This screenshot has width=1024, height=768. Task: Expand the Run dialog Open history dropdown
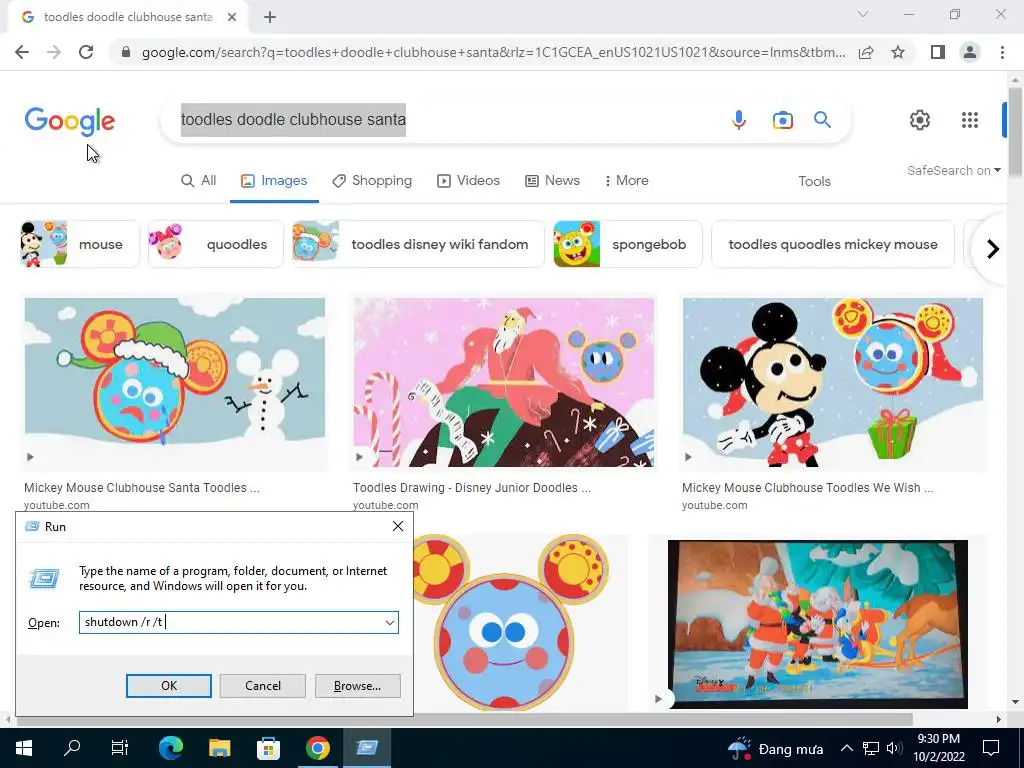click(x=390, y=622)
